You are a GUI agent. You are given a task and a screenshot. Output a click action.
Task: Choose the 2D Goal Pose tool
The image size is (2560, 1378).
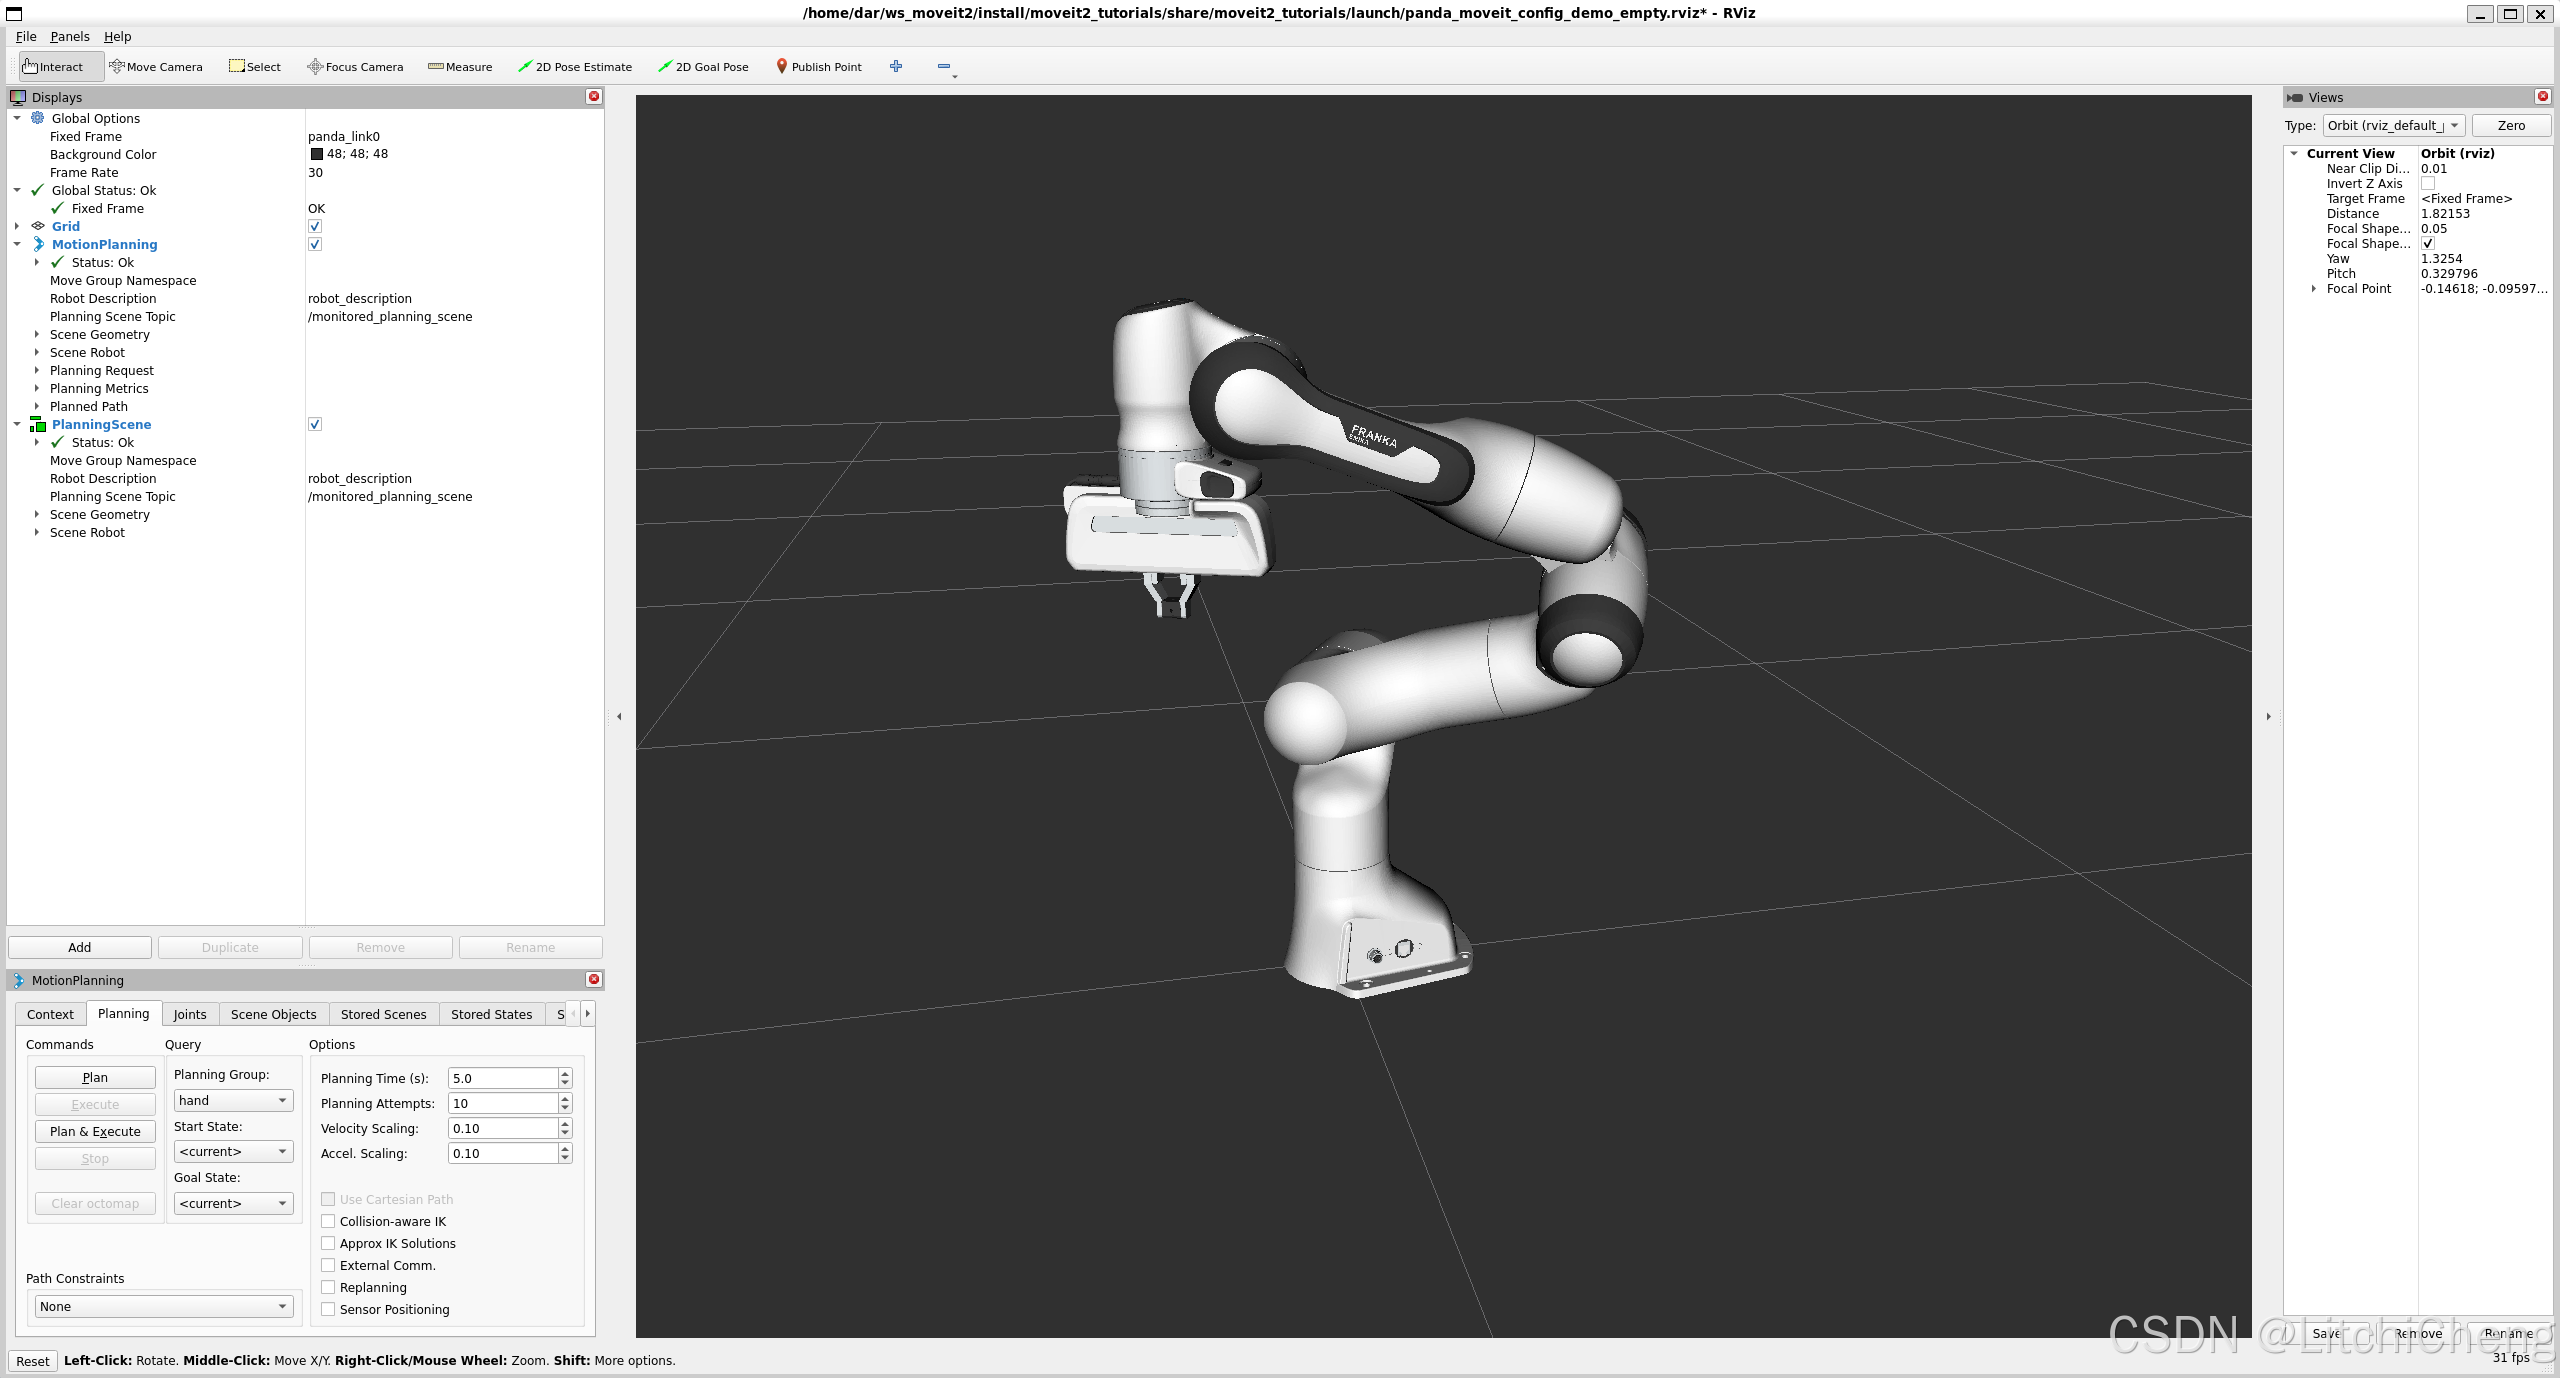(x=703, y=67)
